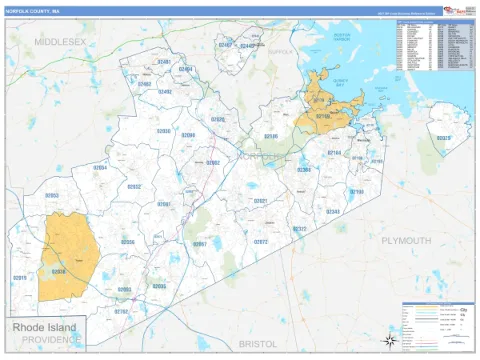The width and height of the screenshot is (480, 360).
Task: Click the 'NORFOLK COUNTY, MA' title text
Action: pyautogui.click(x=32, y=11)
